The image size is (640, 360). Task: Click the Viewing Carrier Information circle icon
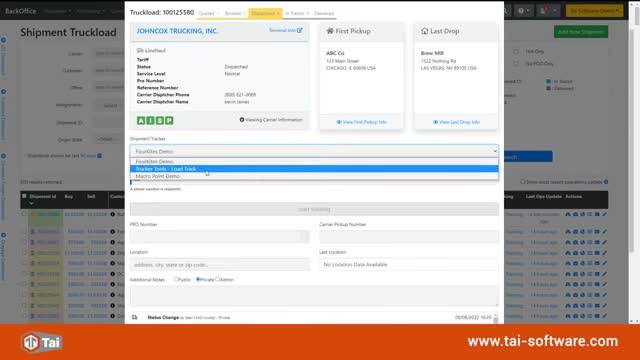(242, 120)
